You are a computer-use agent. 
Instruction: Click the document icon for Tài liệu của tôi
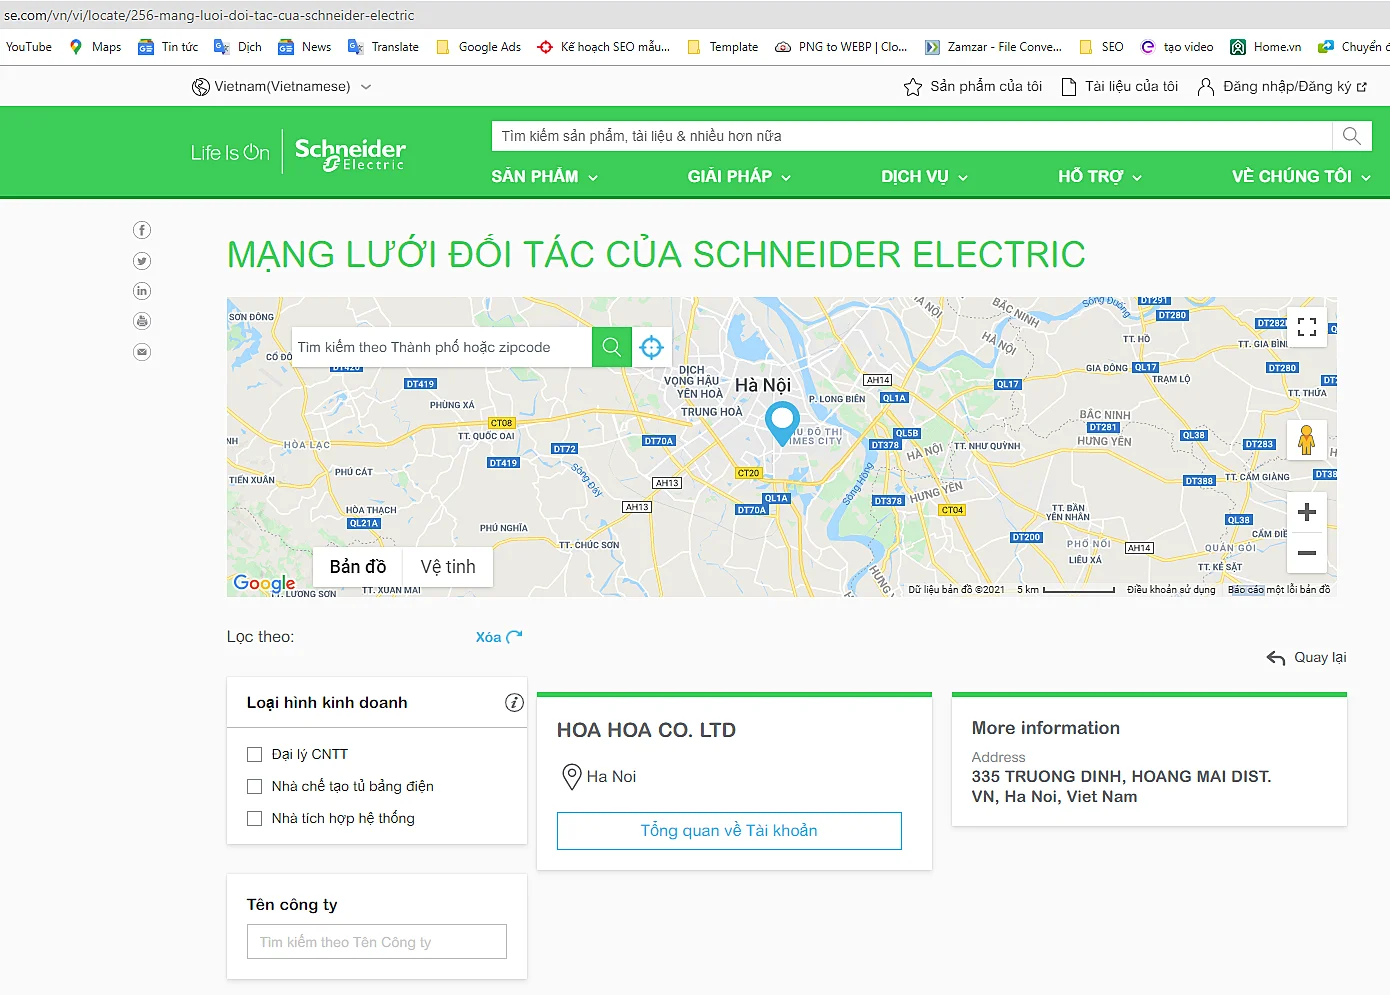tap(1069, 87)
